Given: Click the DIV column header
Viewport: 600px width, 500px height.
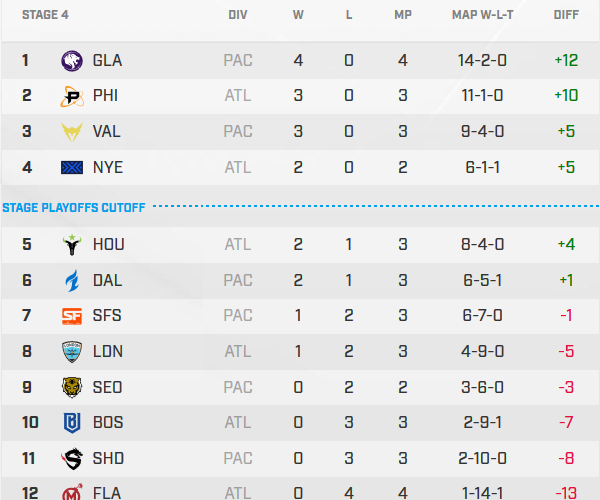Looking at the screenshot, I should point(238,15).
